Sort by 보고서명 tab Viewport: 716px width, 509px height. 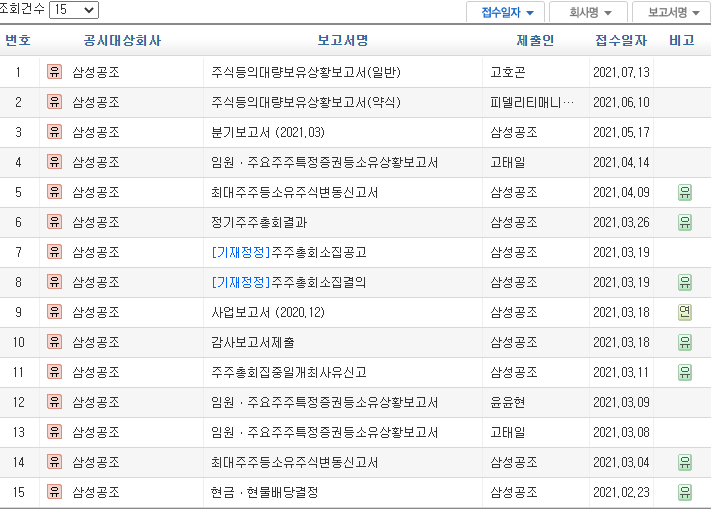pyautogui.click(x=672, y=12)
